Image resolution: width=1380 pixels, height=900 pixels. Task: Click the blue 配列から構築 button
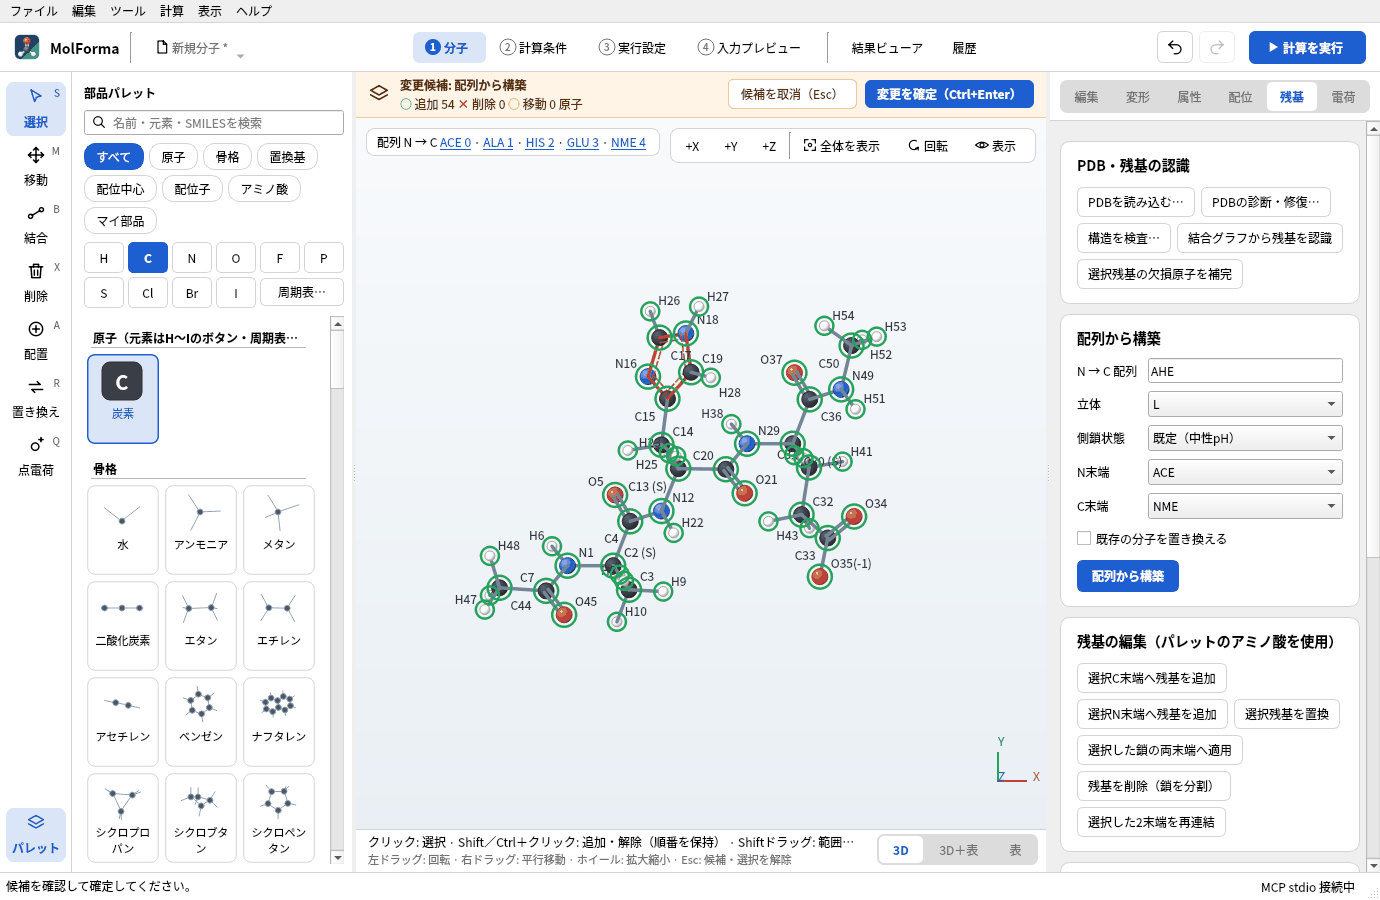pos(1128,576)
